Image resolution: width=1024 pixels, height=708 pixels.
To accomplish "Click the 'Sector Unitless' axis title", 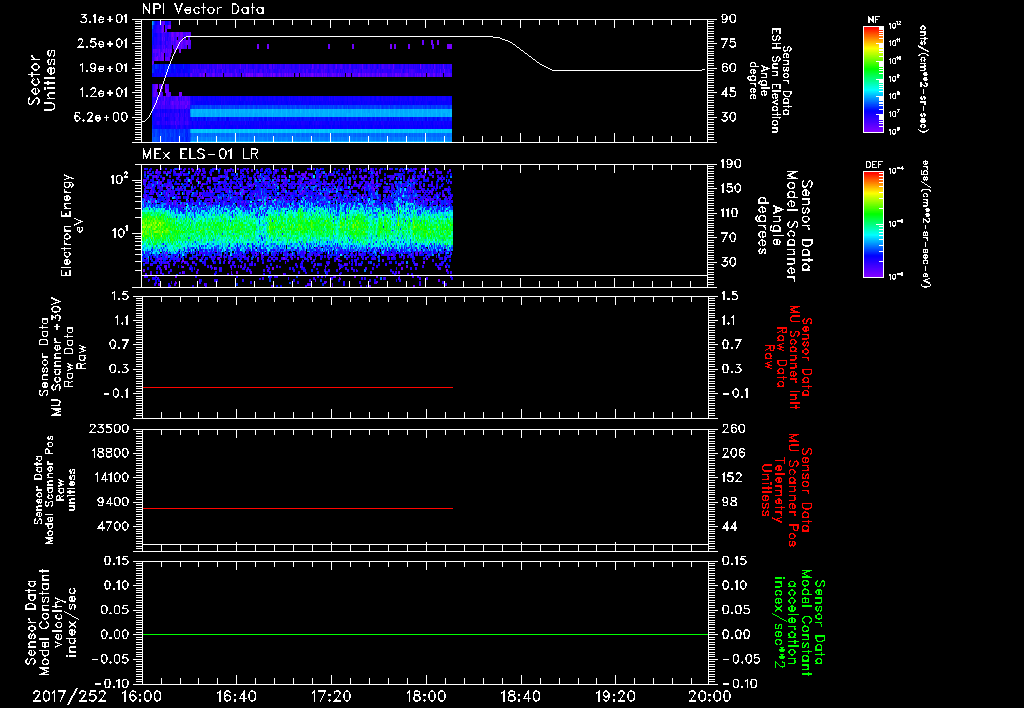I will pyautogui.click(x=42, y=80).
